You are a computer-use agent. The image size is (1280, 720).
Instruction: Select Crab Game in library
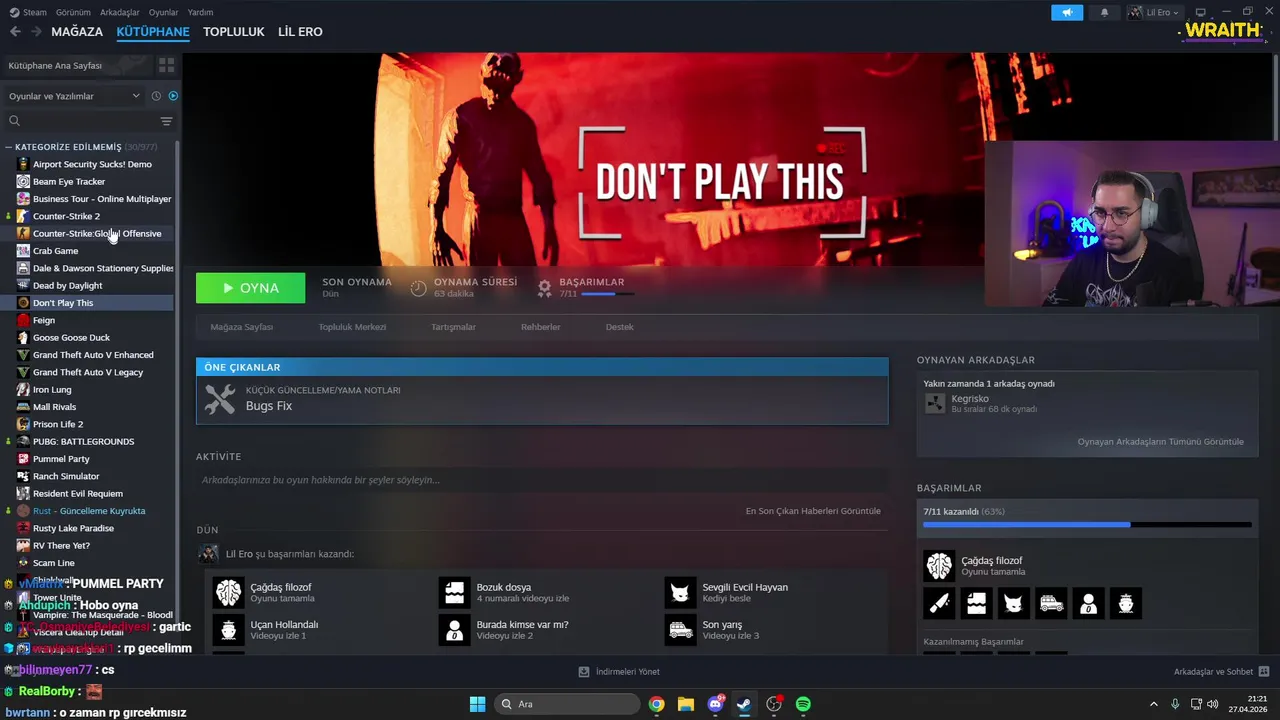(x=55, y=251)
